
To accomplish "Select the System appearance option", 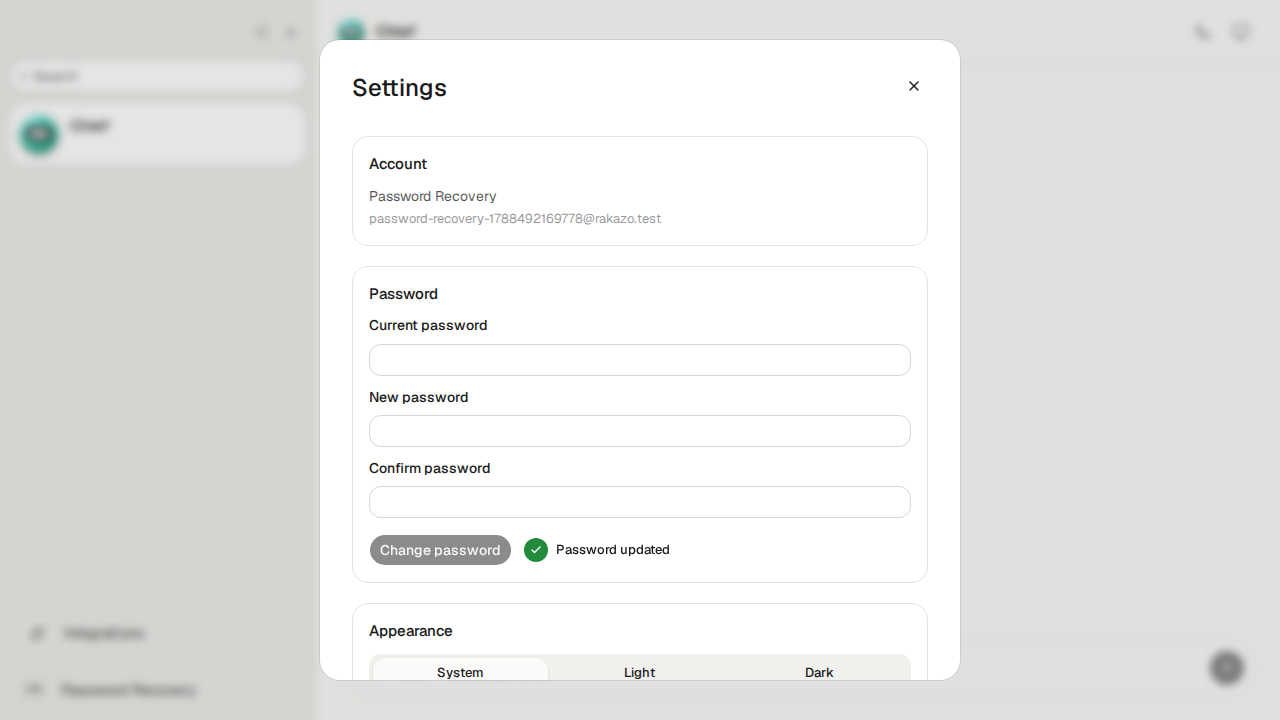I will pyautogui.click(x=460, y=672).
